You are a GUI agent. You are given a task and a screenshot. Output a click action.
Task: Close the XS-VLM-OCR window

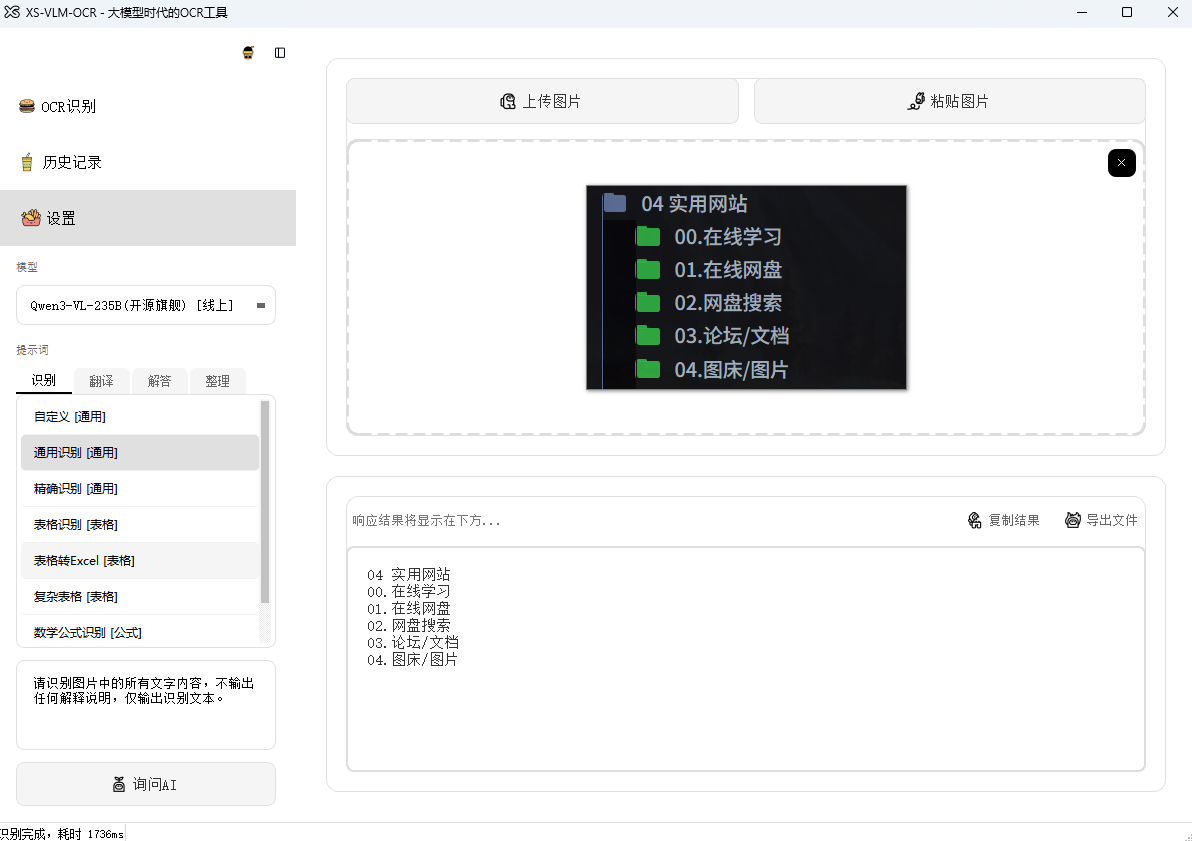click(x=1171, y=12)
